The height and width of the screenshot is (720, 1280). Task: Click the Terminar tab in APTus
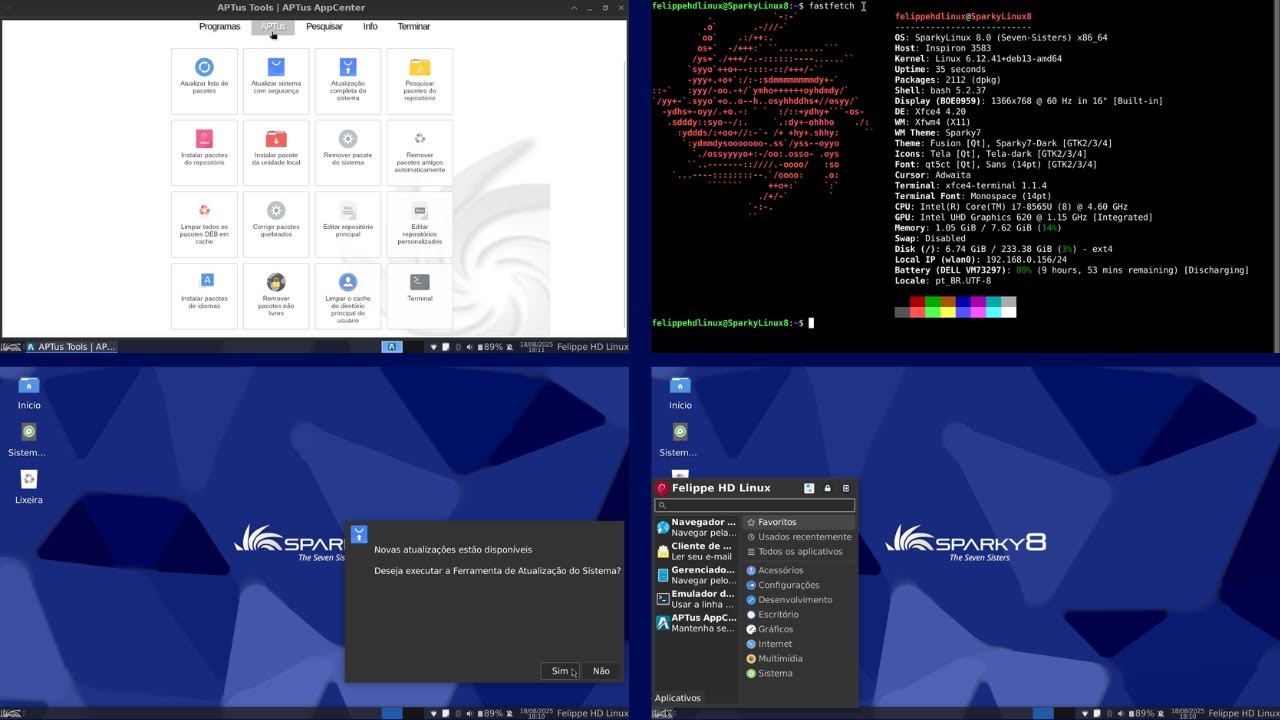(414, 27)
